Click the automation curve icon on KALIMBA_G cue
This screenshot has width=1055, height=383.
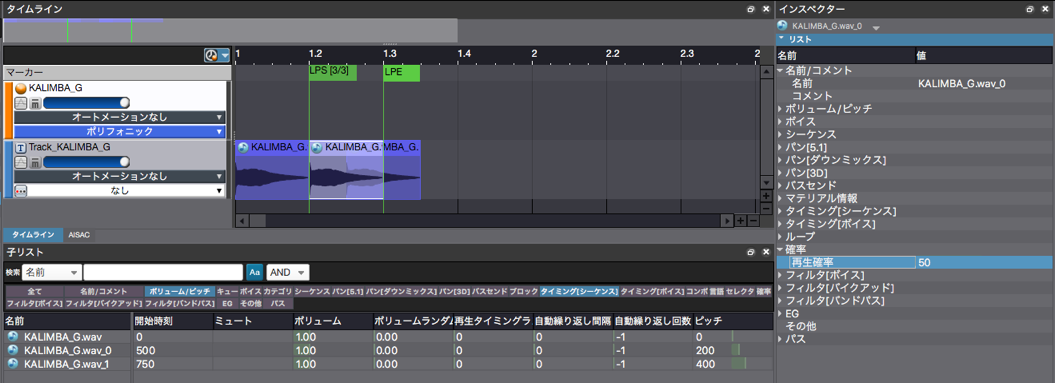pyautogui.click(x=20, y=103)
